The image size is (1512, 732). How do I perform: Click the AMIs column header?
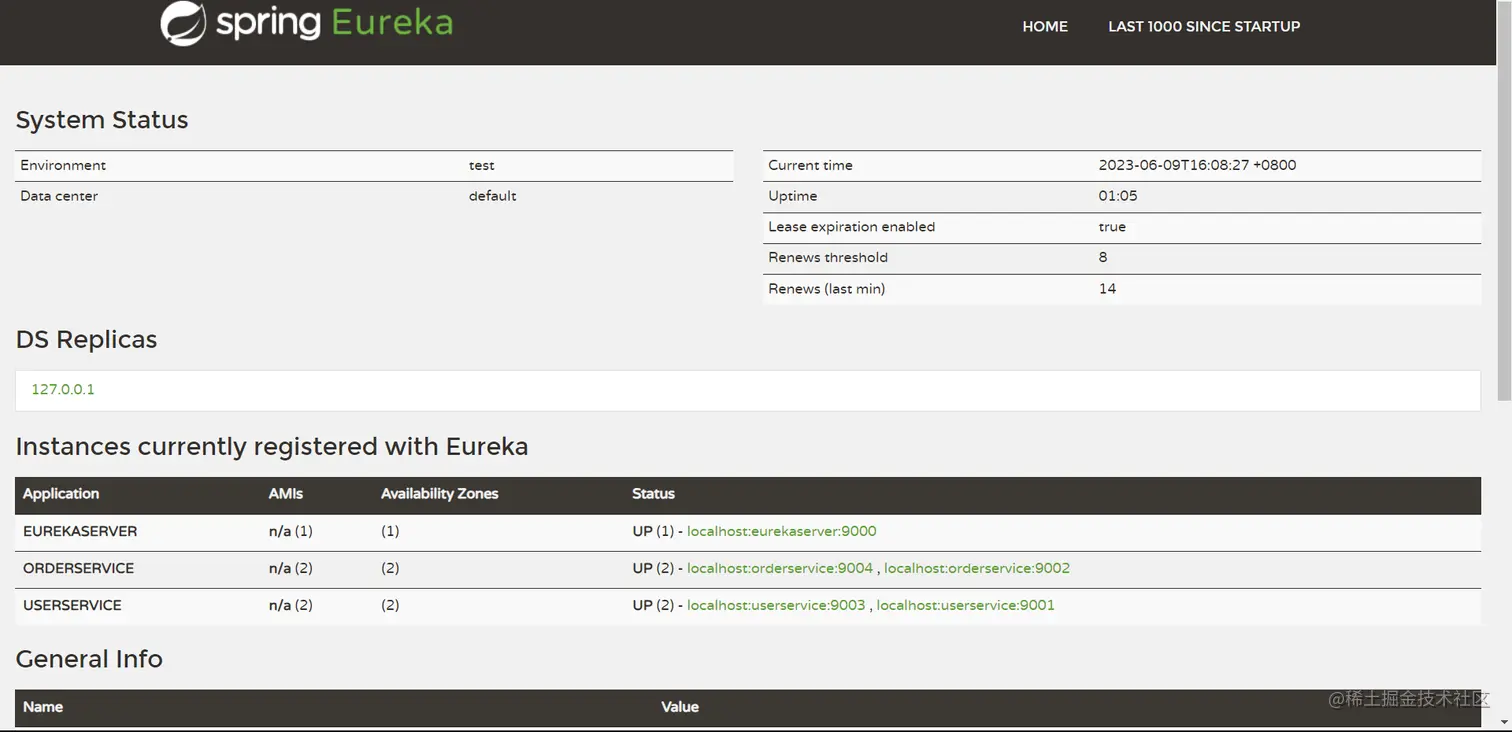click(286, 494)
